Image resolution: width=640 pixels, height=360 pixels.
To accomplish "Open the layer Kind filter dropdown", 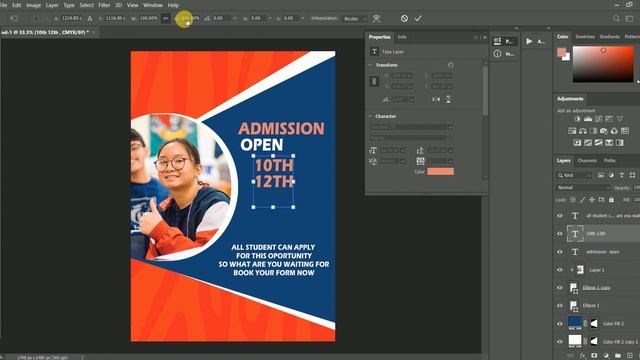I will point(574,175).
